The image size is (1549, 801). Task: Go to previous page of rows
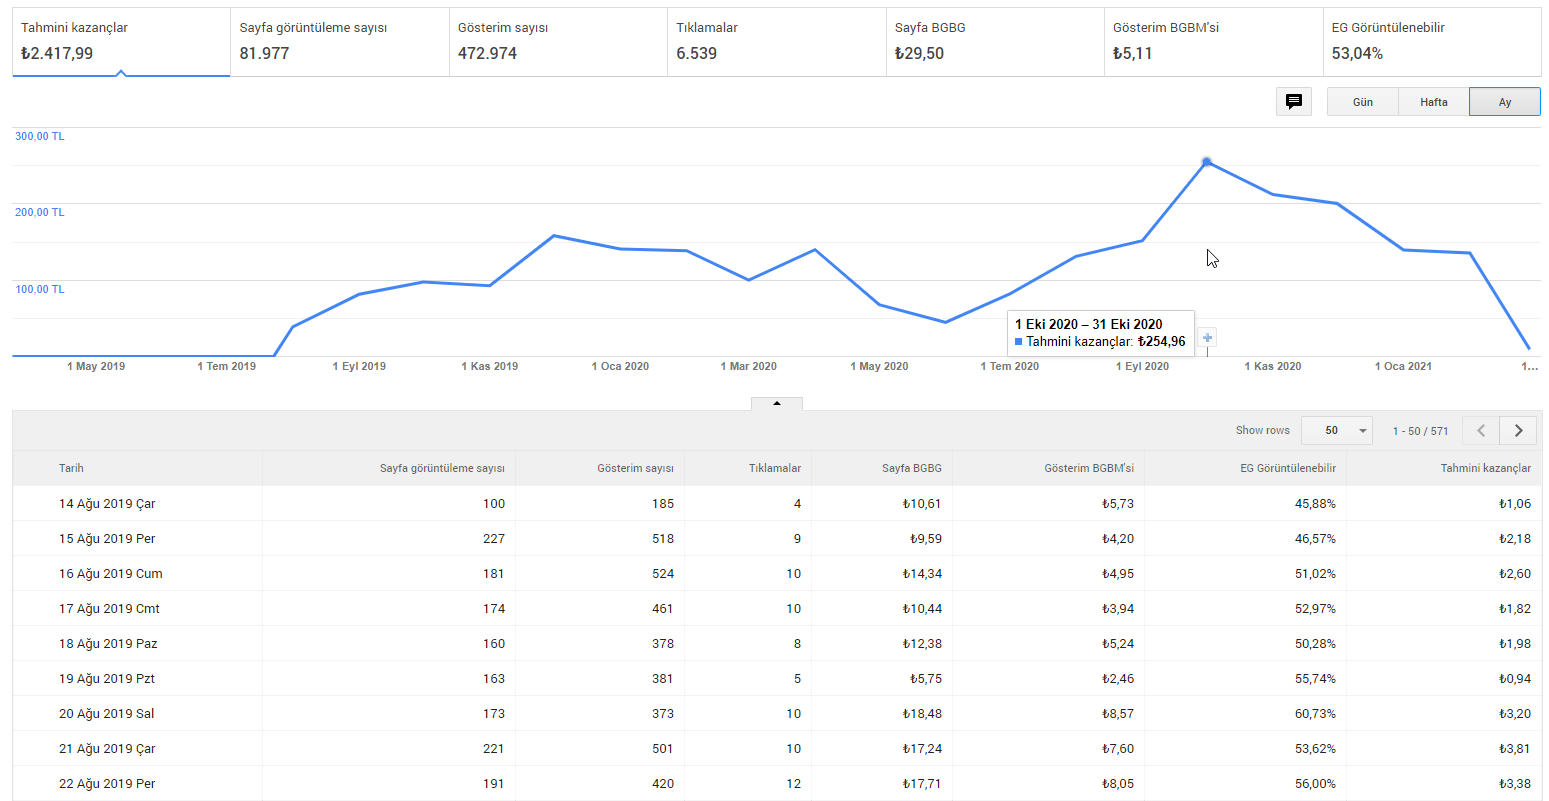[1481, 431]
